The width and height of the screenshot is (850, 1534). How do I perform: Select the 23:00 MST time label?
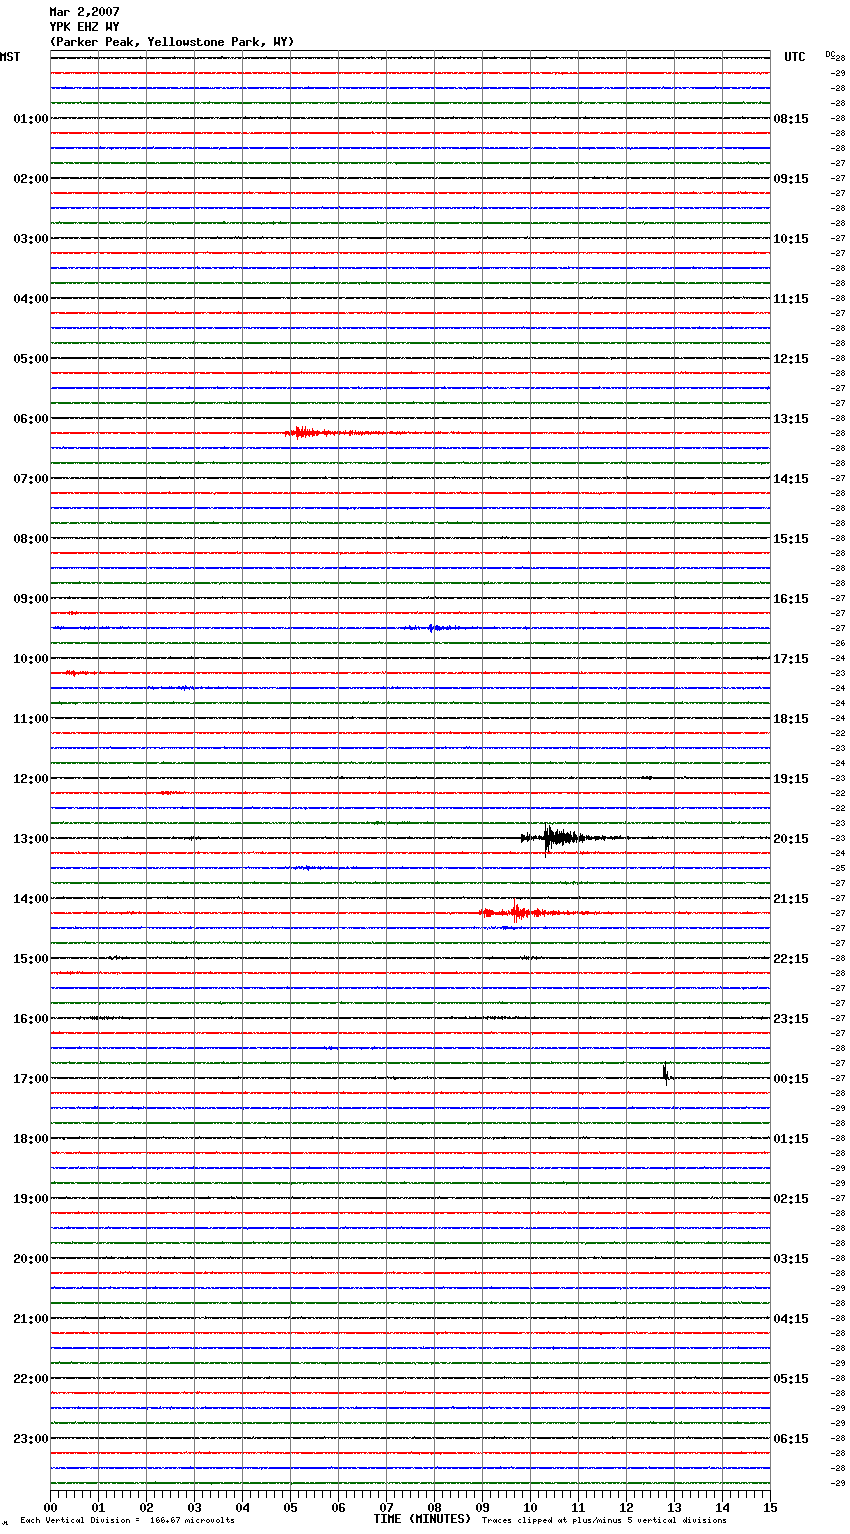click(x=31, y=1439)
